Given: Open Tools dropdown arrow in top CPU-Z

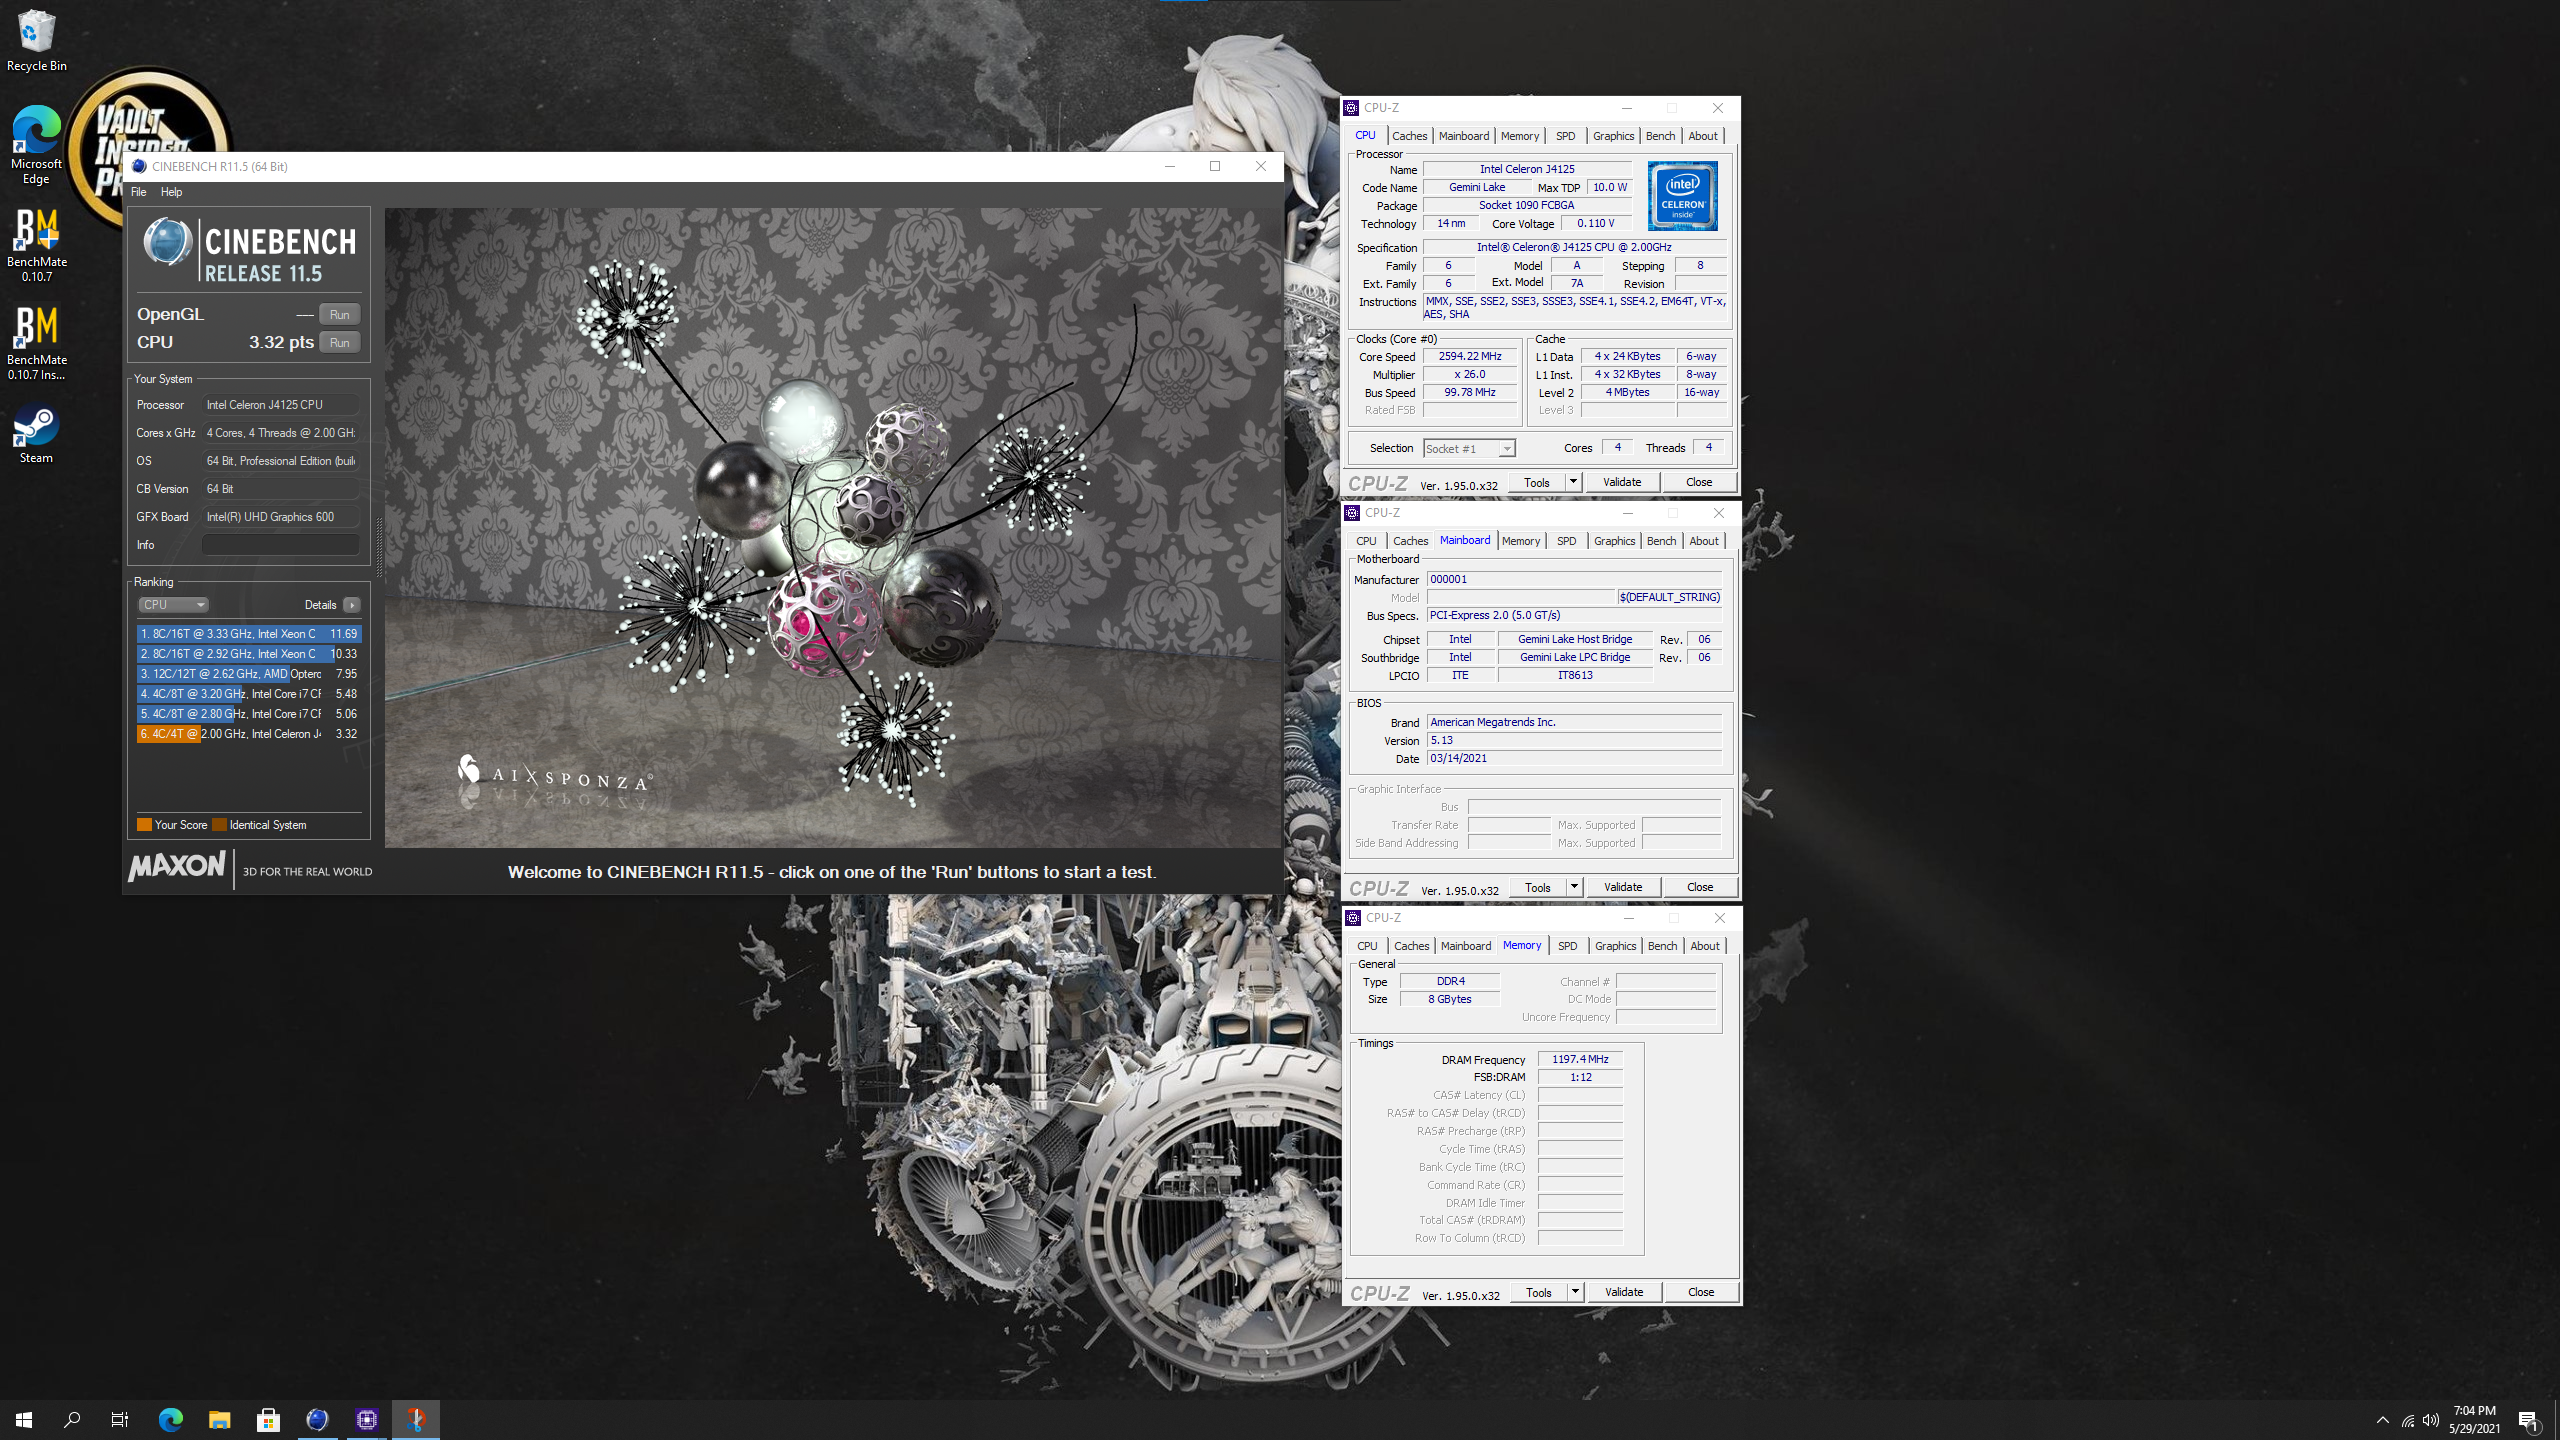Looking at the screenshot, I should tap(1573, 483).
